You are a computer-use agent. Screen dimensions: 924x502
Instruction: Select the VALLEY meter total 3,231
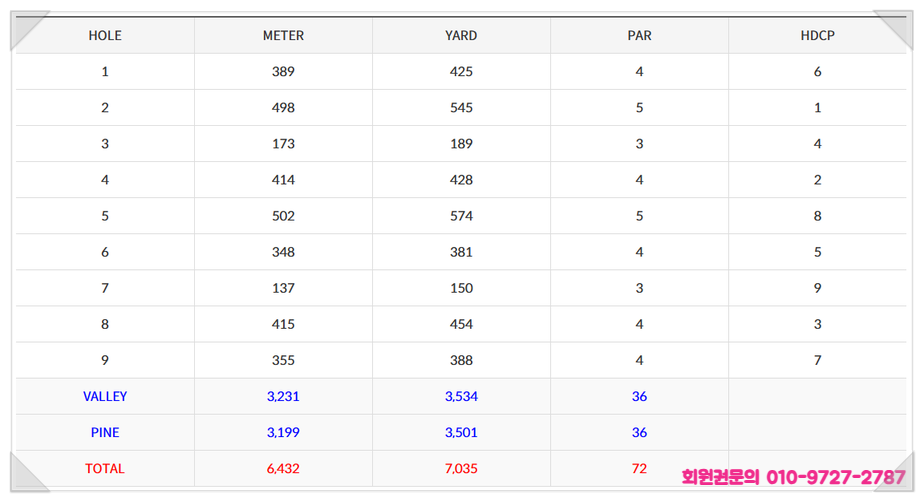pyautogui.click(x=283, y=397)
